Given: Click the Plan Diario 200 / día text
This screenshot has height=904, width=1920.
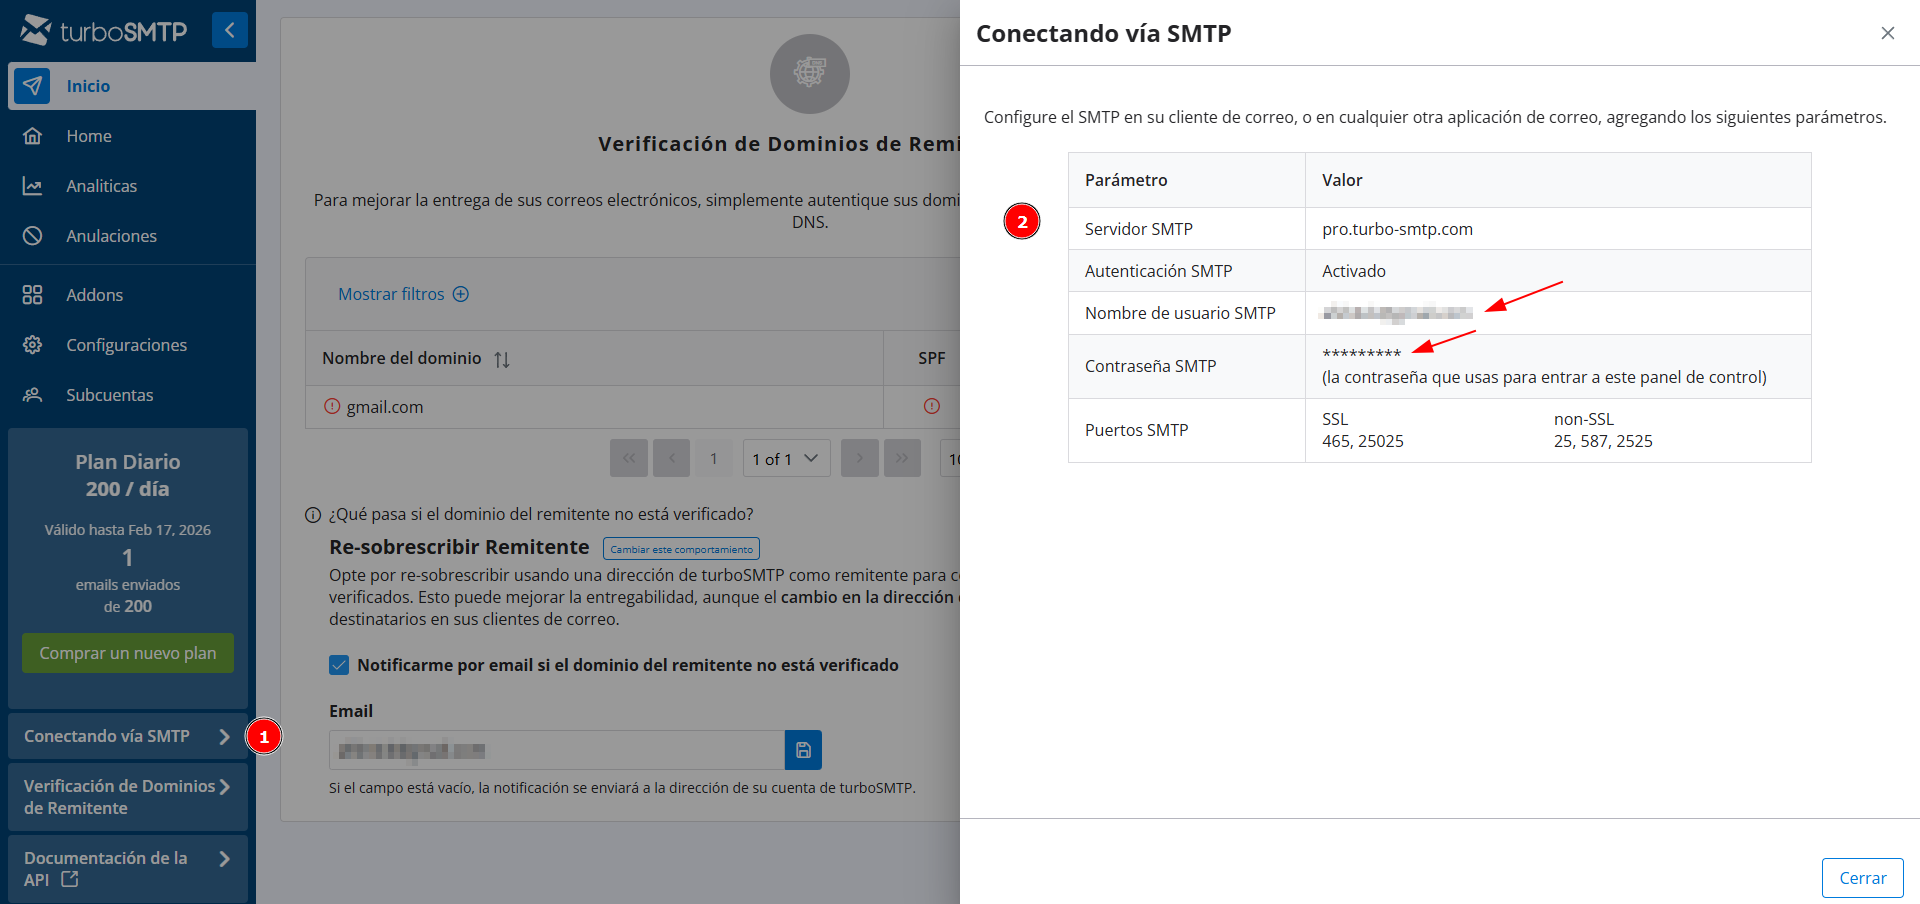Looking at the screenshot, I should pos(128,475).
